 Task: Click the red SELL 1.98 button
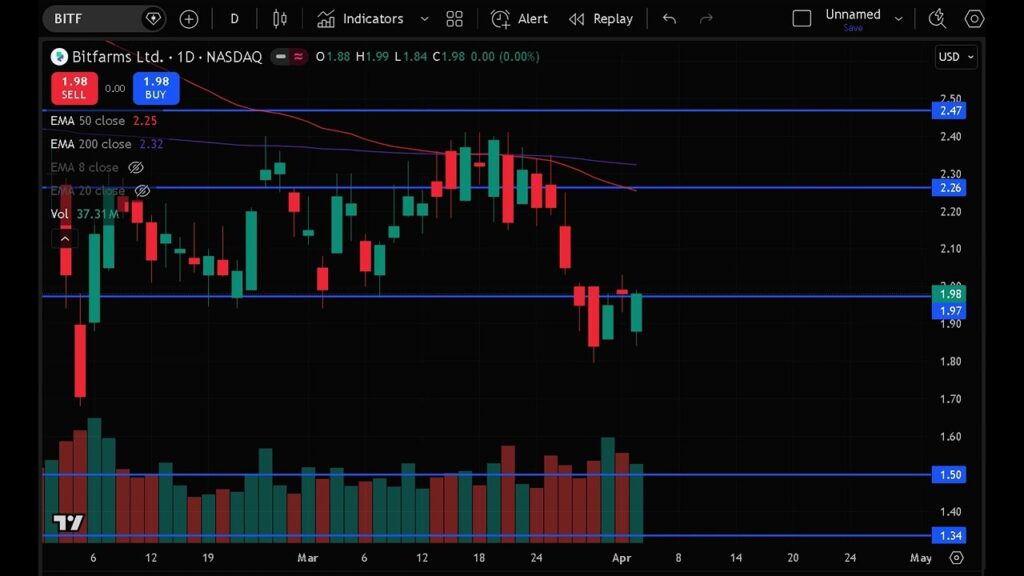74,88
